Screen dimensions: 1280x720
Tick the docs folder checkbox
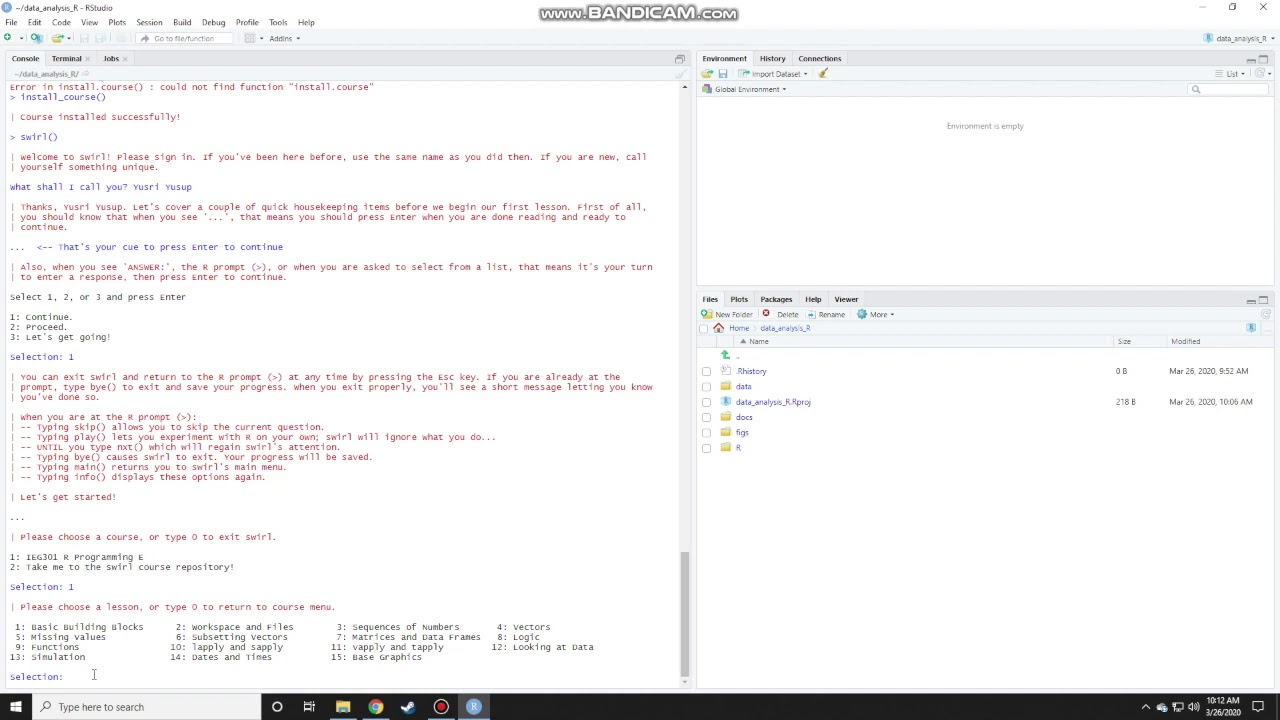pos(707,417)
